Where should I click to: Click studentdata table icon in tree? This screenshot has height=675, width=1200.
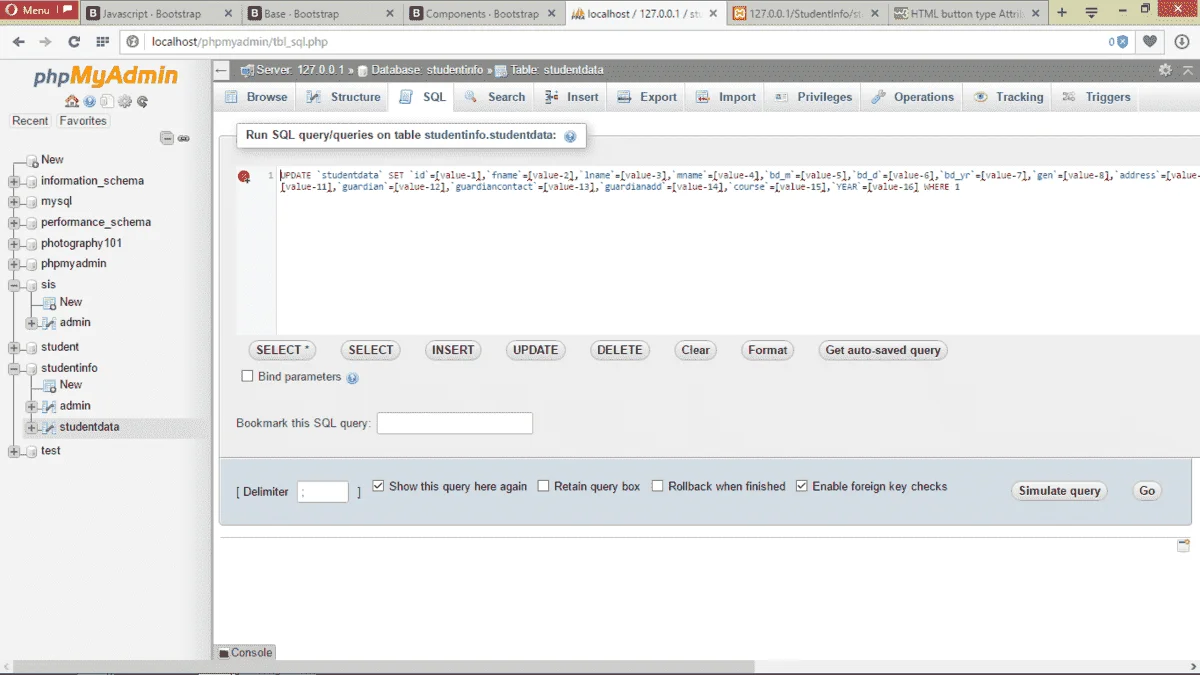tap(48, 428)
